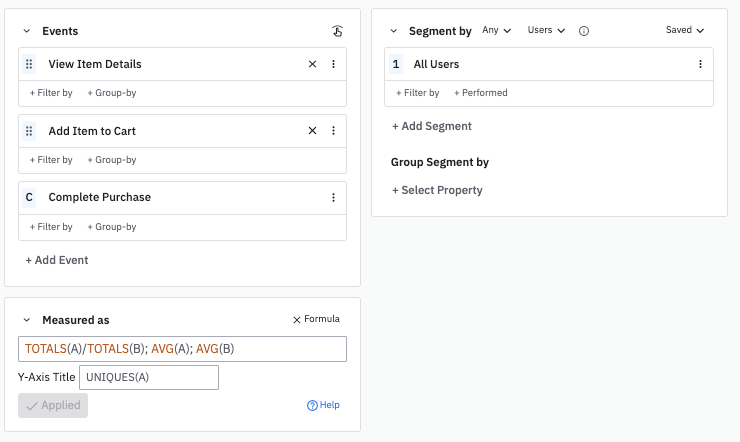
Task: Click + Add Segment
Action: pos(432,126)
